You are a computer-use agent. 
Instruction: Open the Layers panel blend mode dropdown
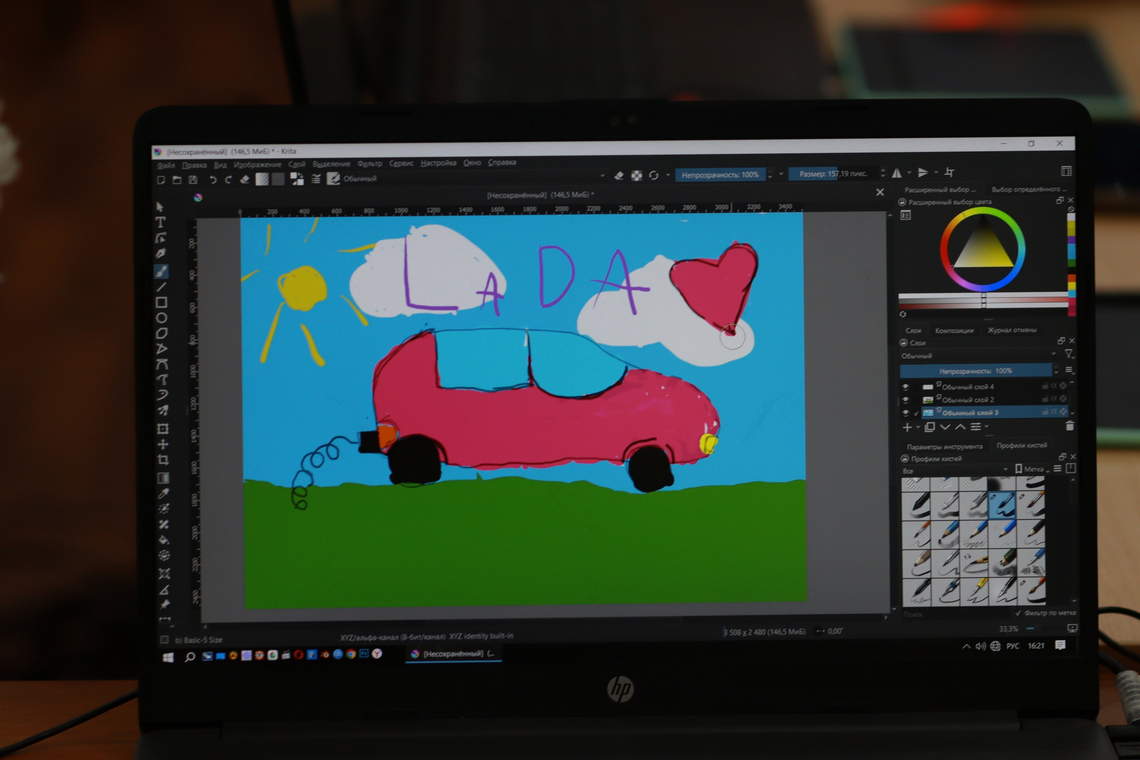point(979,356)
